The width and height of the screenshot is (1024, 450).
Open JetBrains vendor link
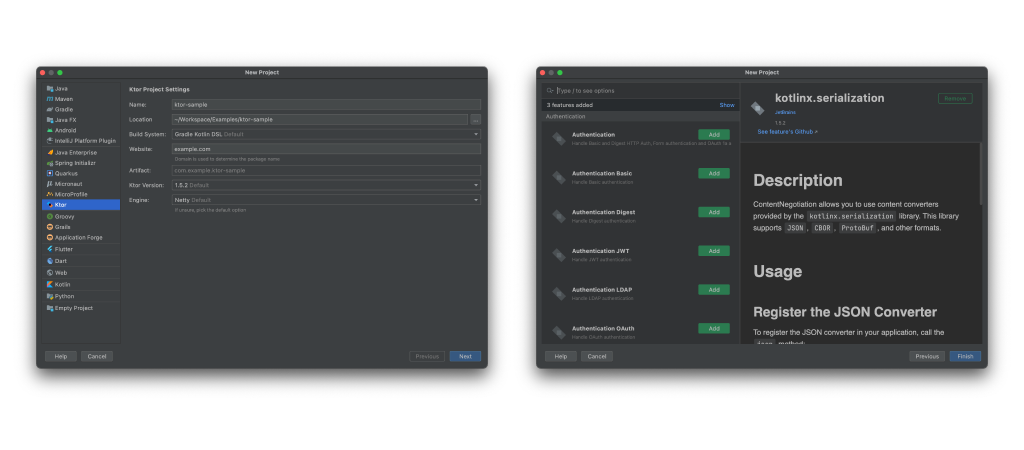click(785, 112)
